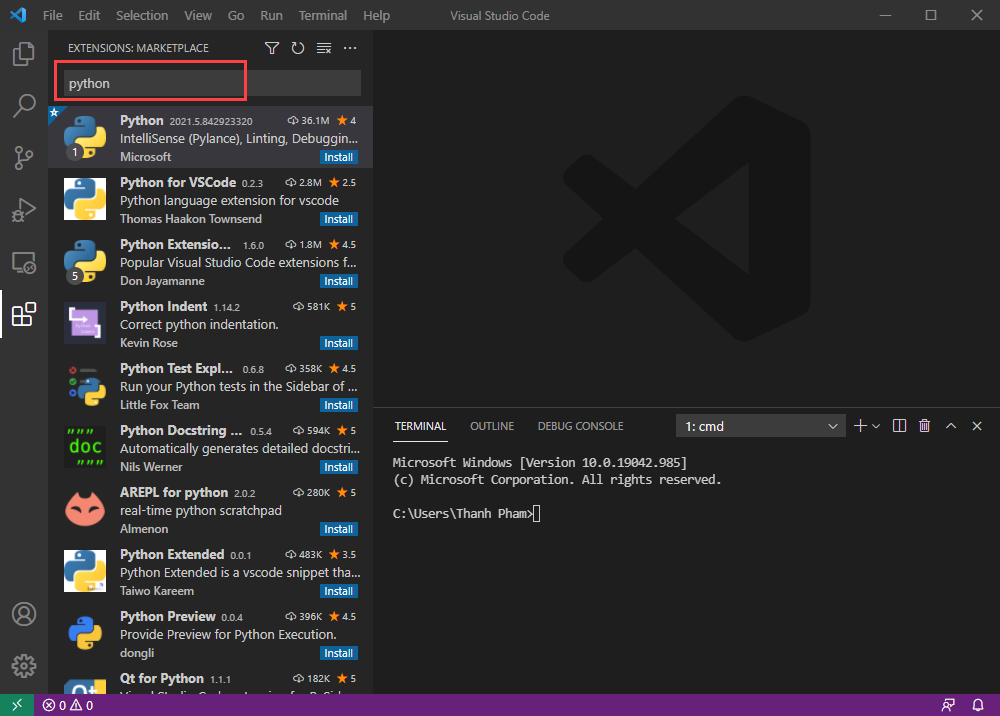The height and width of the screenshot is (716, 1000).
Task: Open the Selection menu
Action: [142, 15]
